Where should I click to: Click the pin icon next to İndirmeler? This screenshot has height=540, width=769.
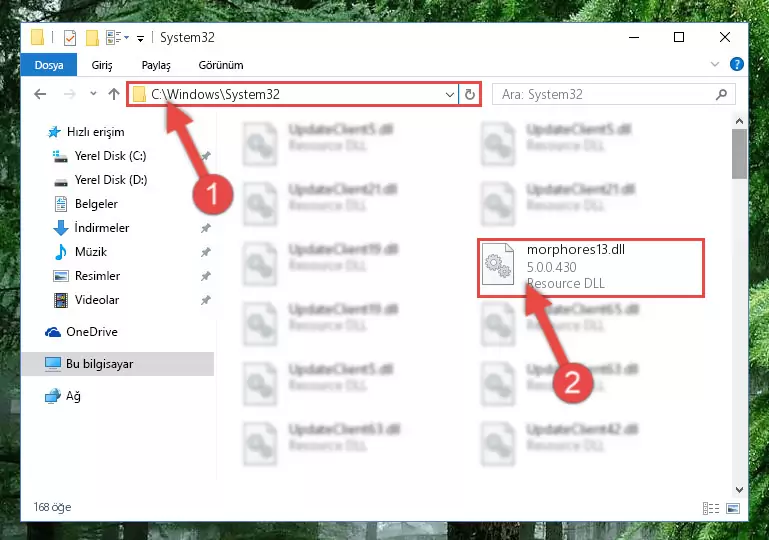pos(206,228)
